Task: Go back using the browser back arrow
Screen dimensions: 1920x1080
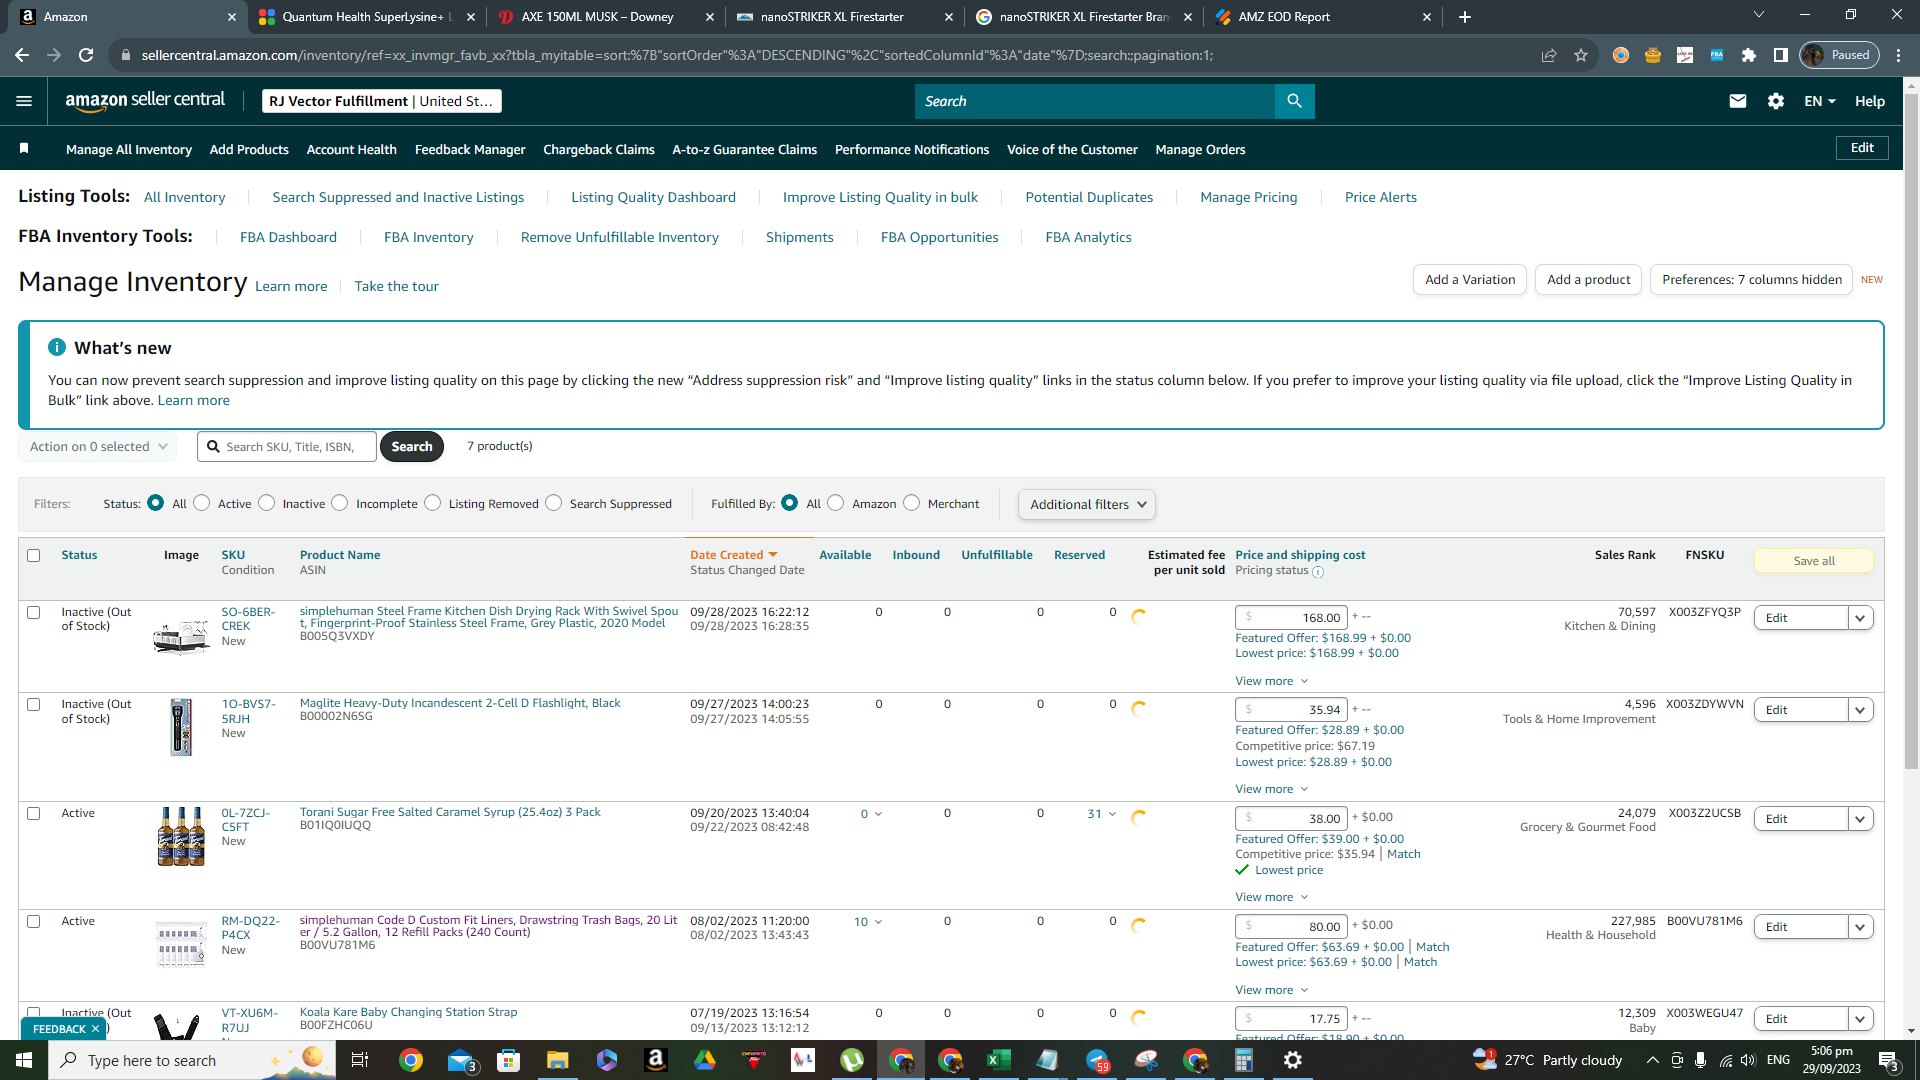Action: 22,55
